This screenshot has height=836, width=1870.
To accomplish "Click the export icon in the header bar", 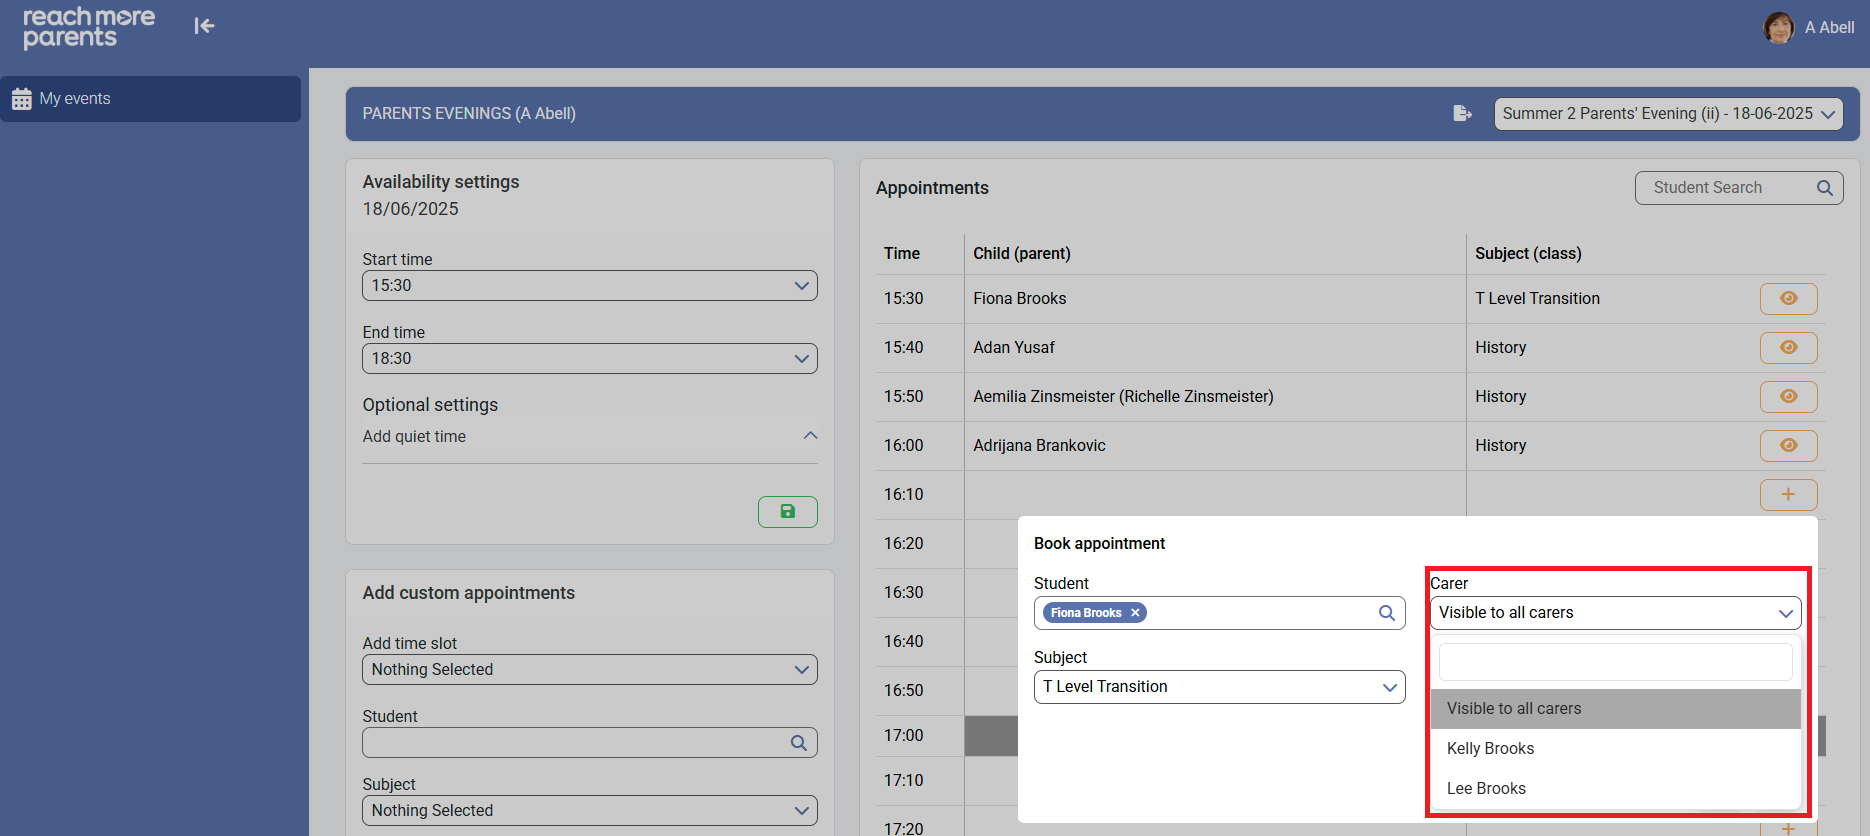I will (1462, 114).
